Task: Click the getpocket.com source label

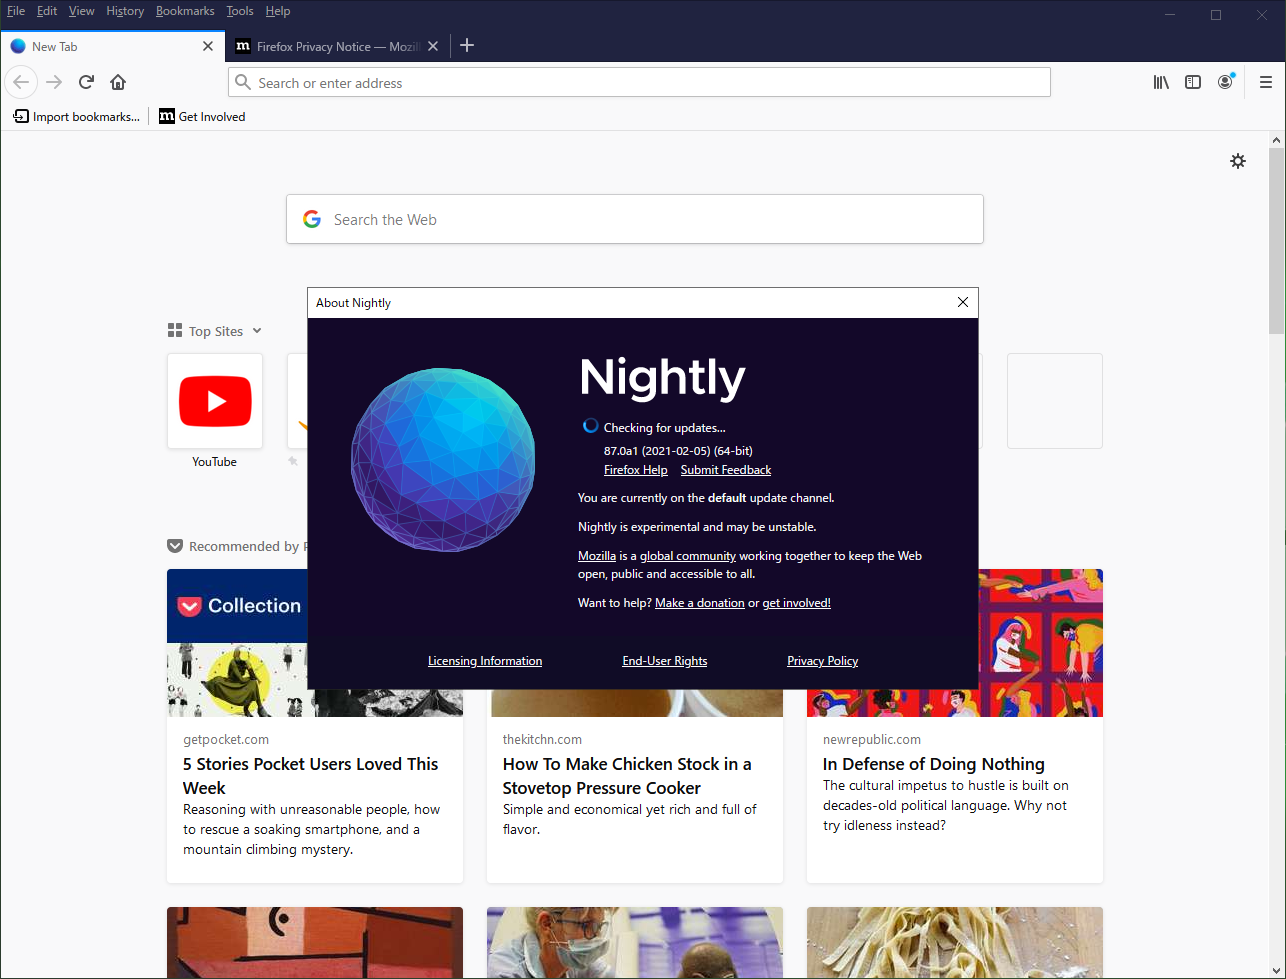Action: click(226, 740)
